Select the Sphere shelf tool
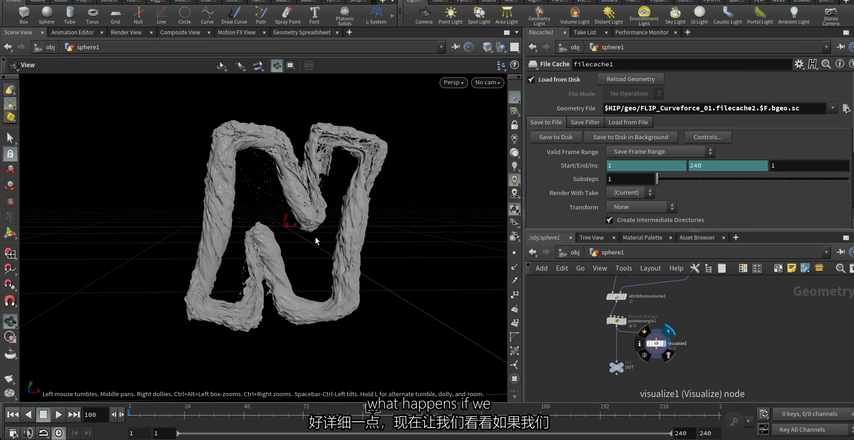Image resolution: width=854 pixels, height=440 pixels. (46, 14)
